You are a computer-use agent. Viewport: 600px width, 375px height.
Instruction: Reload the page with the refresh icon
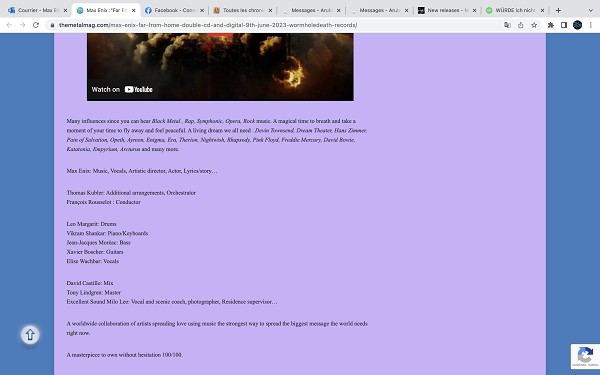coord(36,25)
